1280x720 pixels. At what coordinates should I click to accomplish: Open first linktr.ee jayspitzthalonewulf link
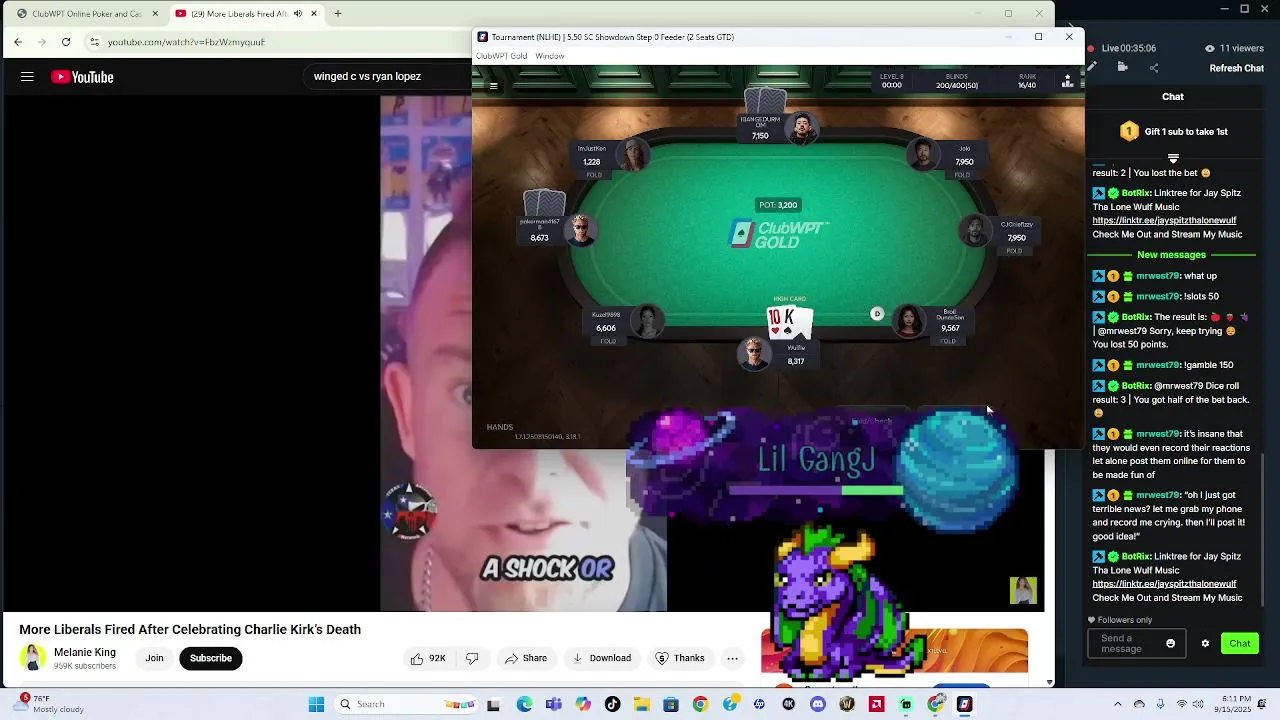1164,221
